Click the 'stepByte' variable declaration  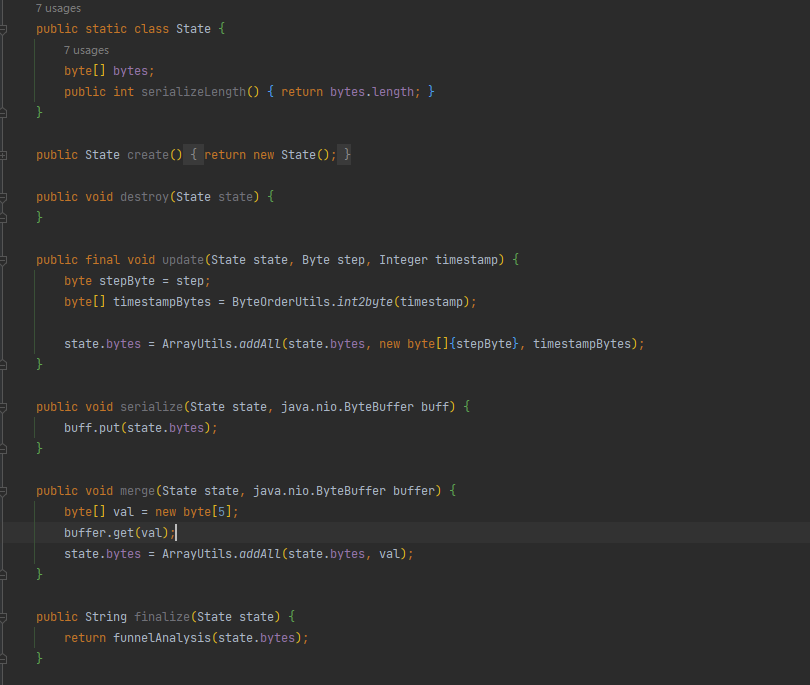point(127,281)
